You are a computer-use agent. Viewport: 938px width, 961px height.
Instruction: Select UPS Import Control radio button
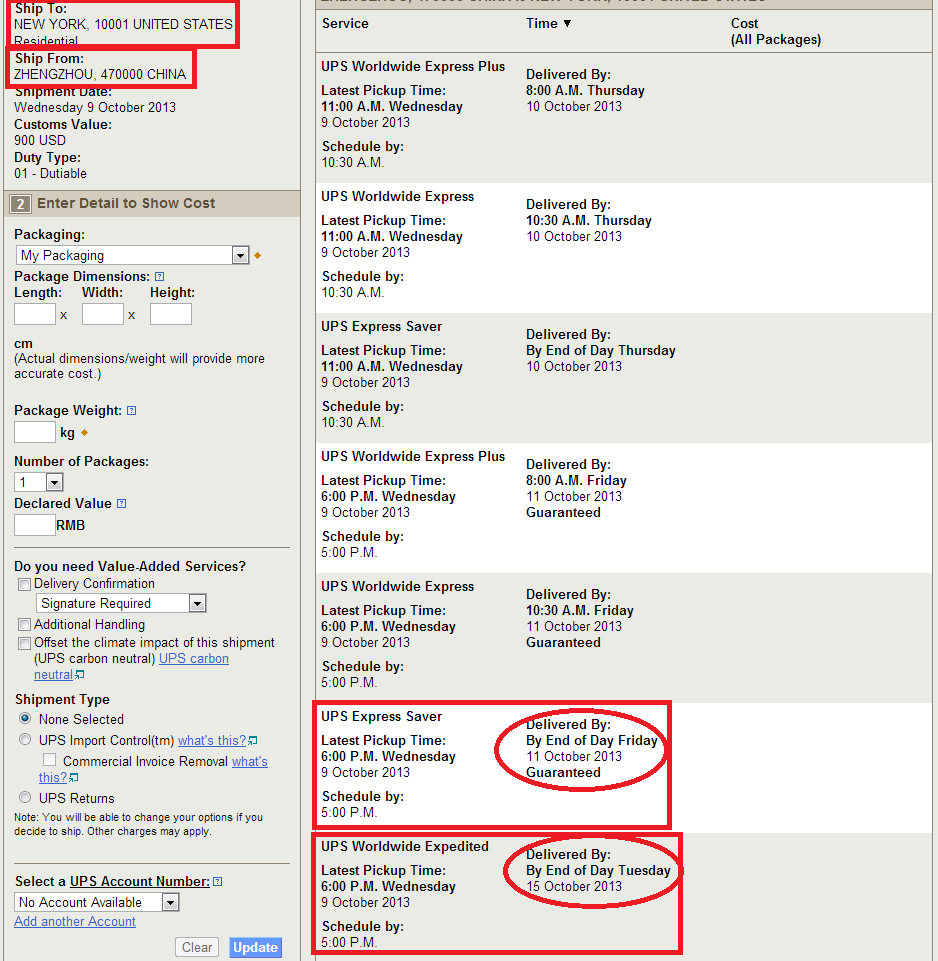(25, 739)
